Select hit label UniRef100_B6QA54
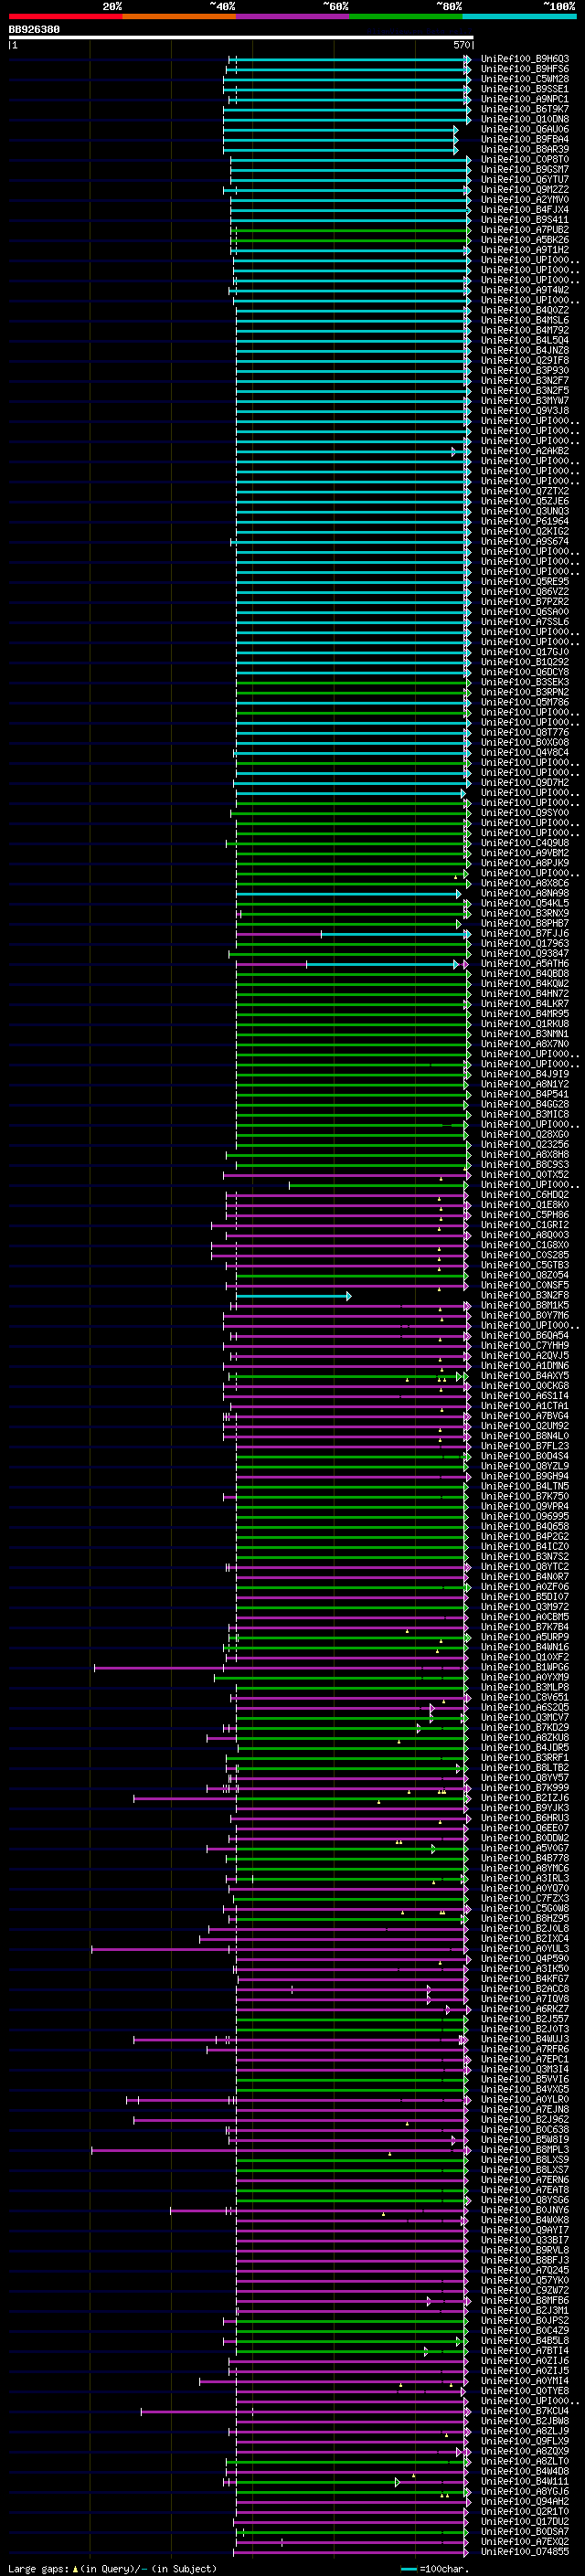The height and width of the screenshot is (2576, 585). point(525,1335)
